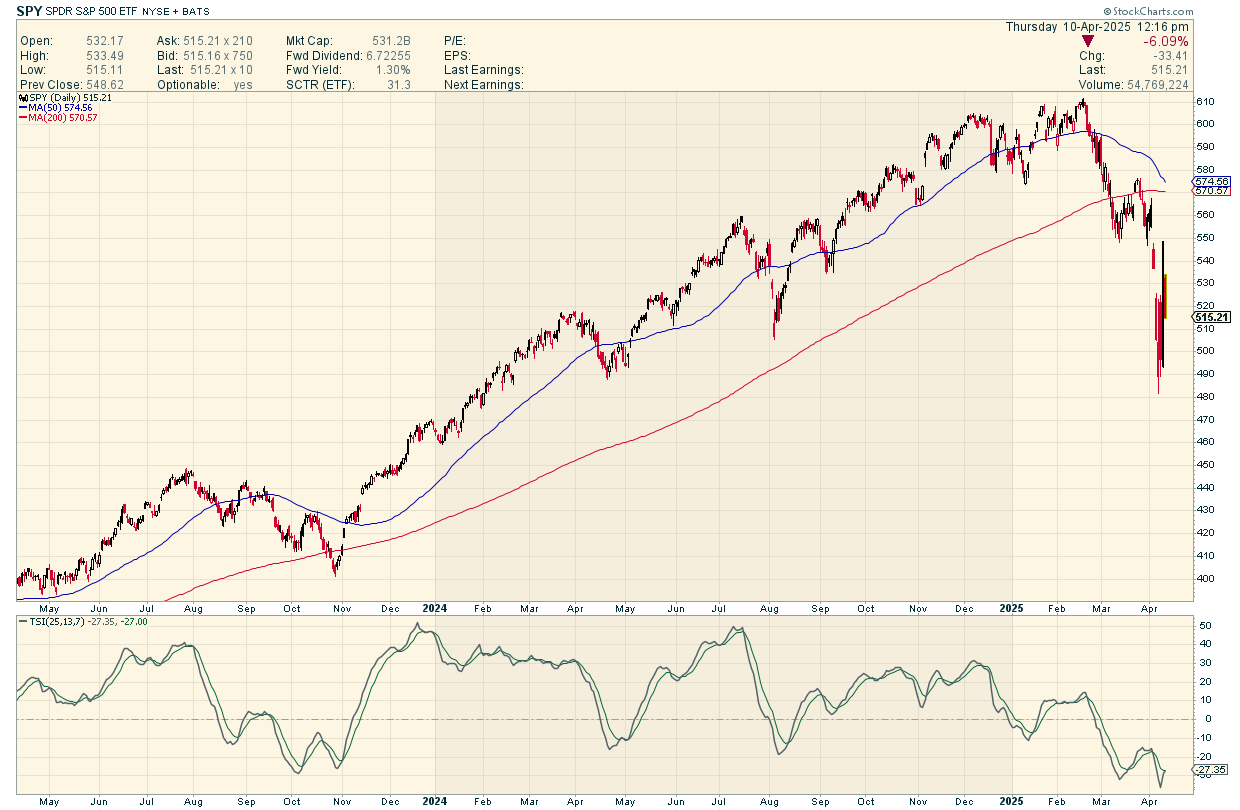
Task: Click the Volume value '54,769,224'
Action: 1157,85
